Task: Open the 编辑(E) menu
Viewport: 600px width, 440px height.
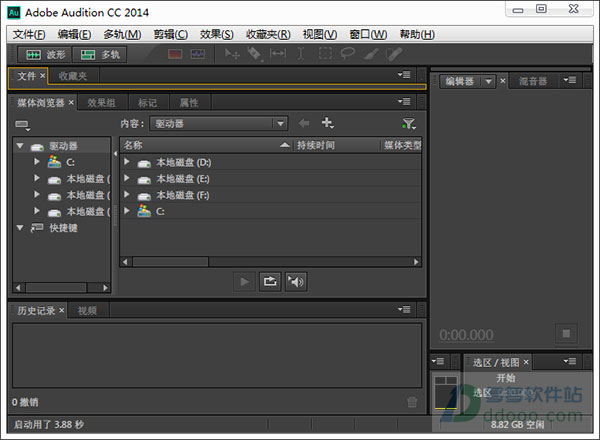Action: tap(74, 35)
